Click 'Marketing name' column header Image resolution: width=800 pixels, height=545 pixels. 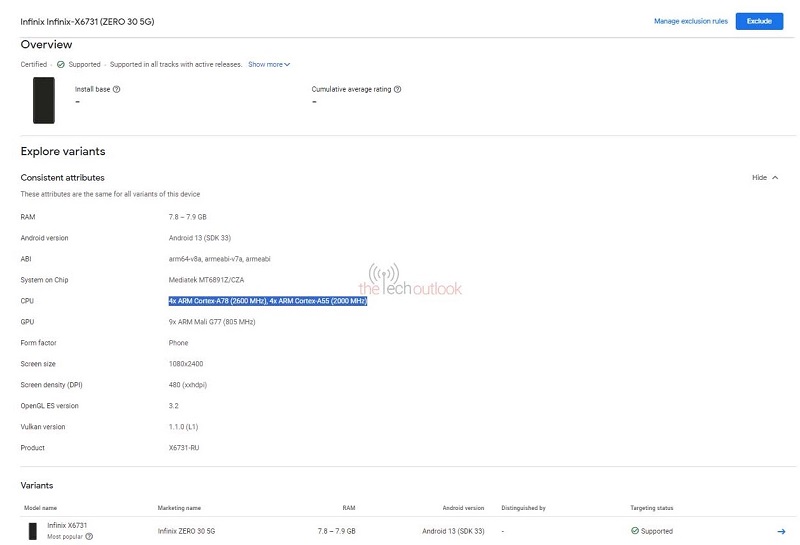click(179, 508)
